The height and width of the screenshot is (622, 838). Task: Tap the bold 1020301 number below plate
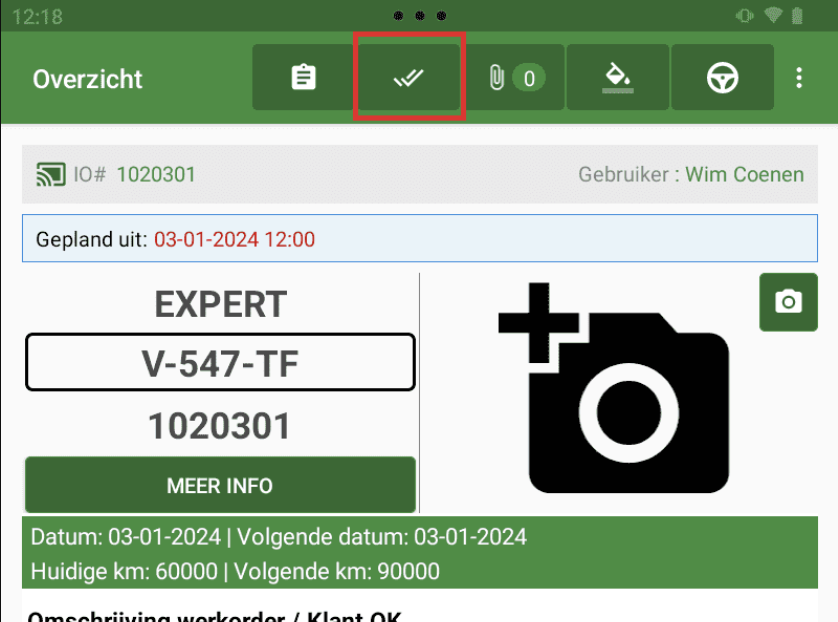[x=219, y=426]
